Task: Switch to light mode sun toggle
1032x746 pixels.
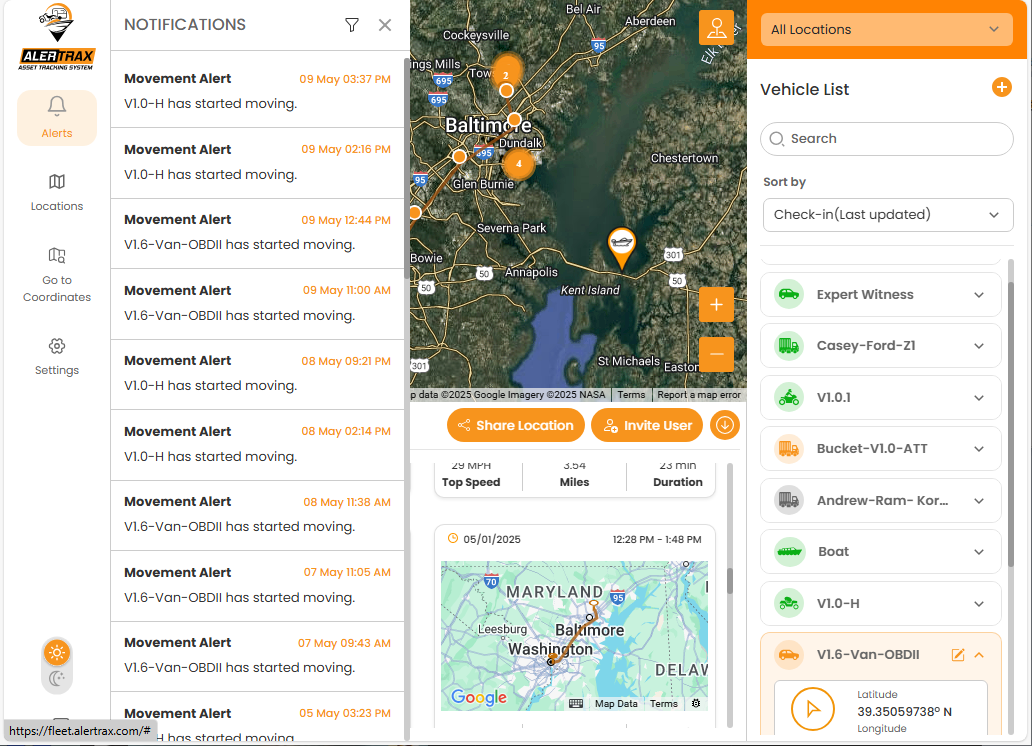Action: coord(57,653)
